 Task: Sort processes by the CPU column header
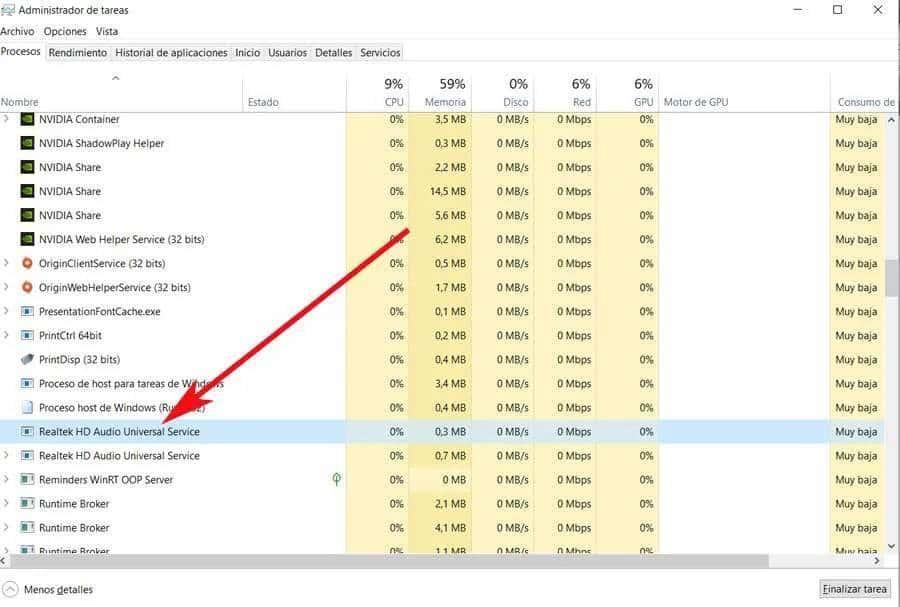[393, 92]
